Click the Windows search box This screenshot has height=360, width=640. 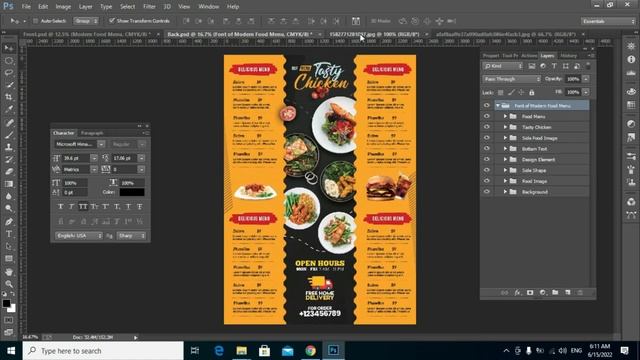coord(103,351)
